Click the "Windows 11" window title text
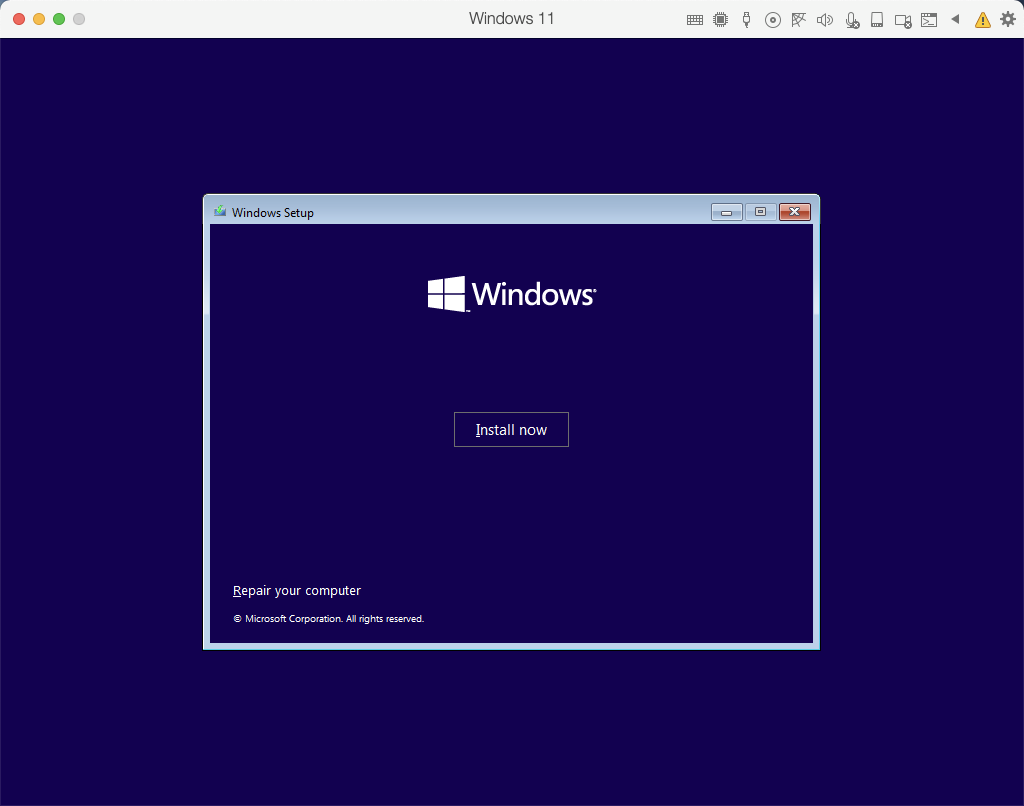The width and height of the screenshot is (1024, 806). [x=511, y=18]
